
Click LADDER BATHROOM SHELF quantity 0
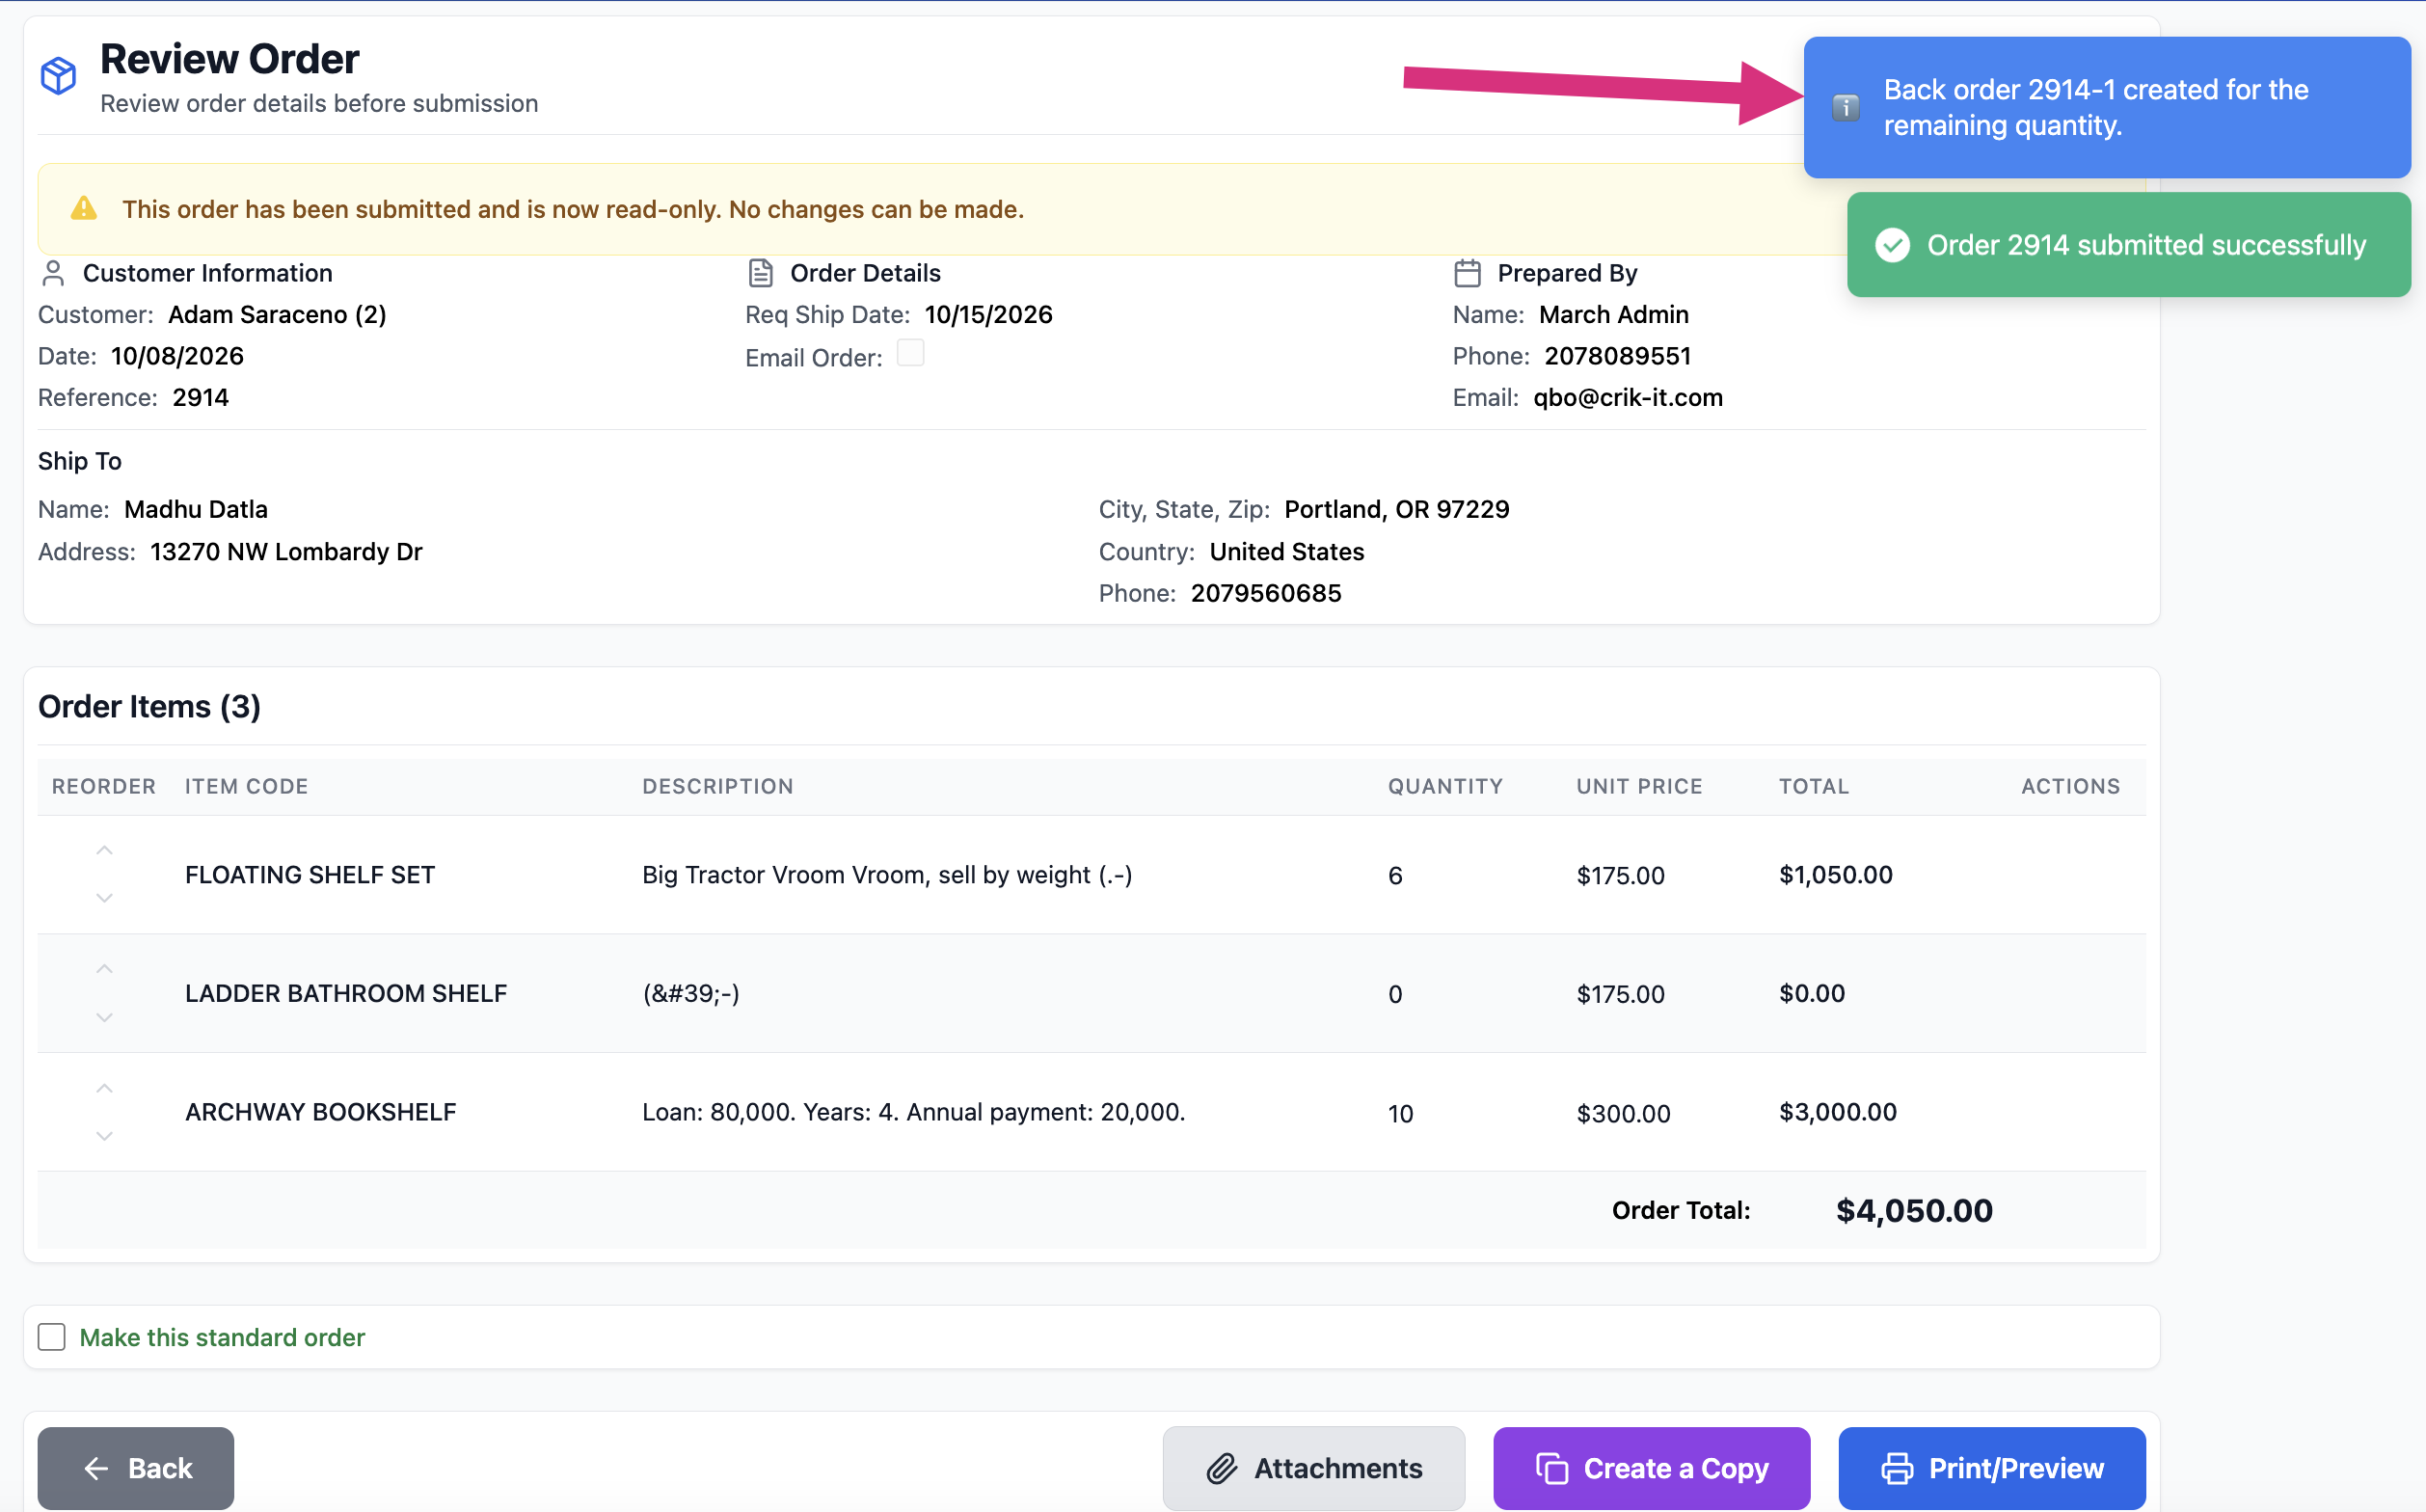(x=1395, y=994)
